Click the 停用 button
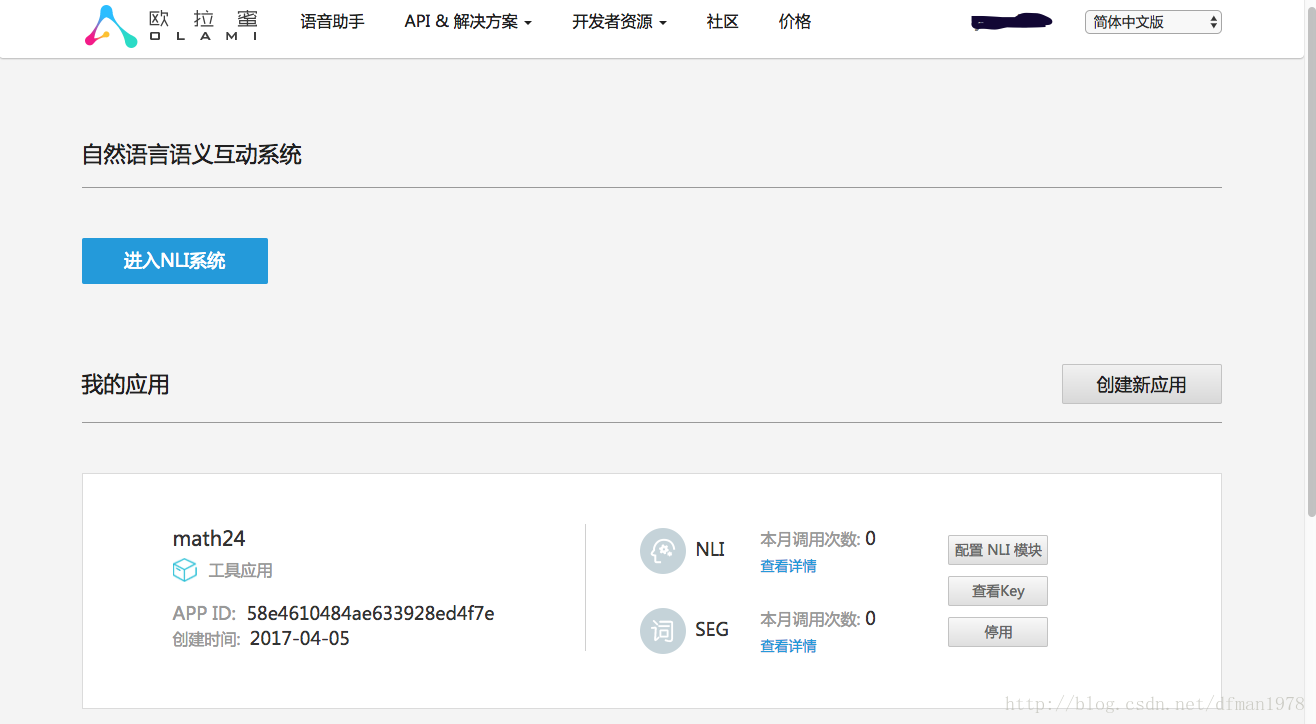This screenshot has width=1316, height=724. [998, 632]
